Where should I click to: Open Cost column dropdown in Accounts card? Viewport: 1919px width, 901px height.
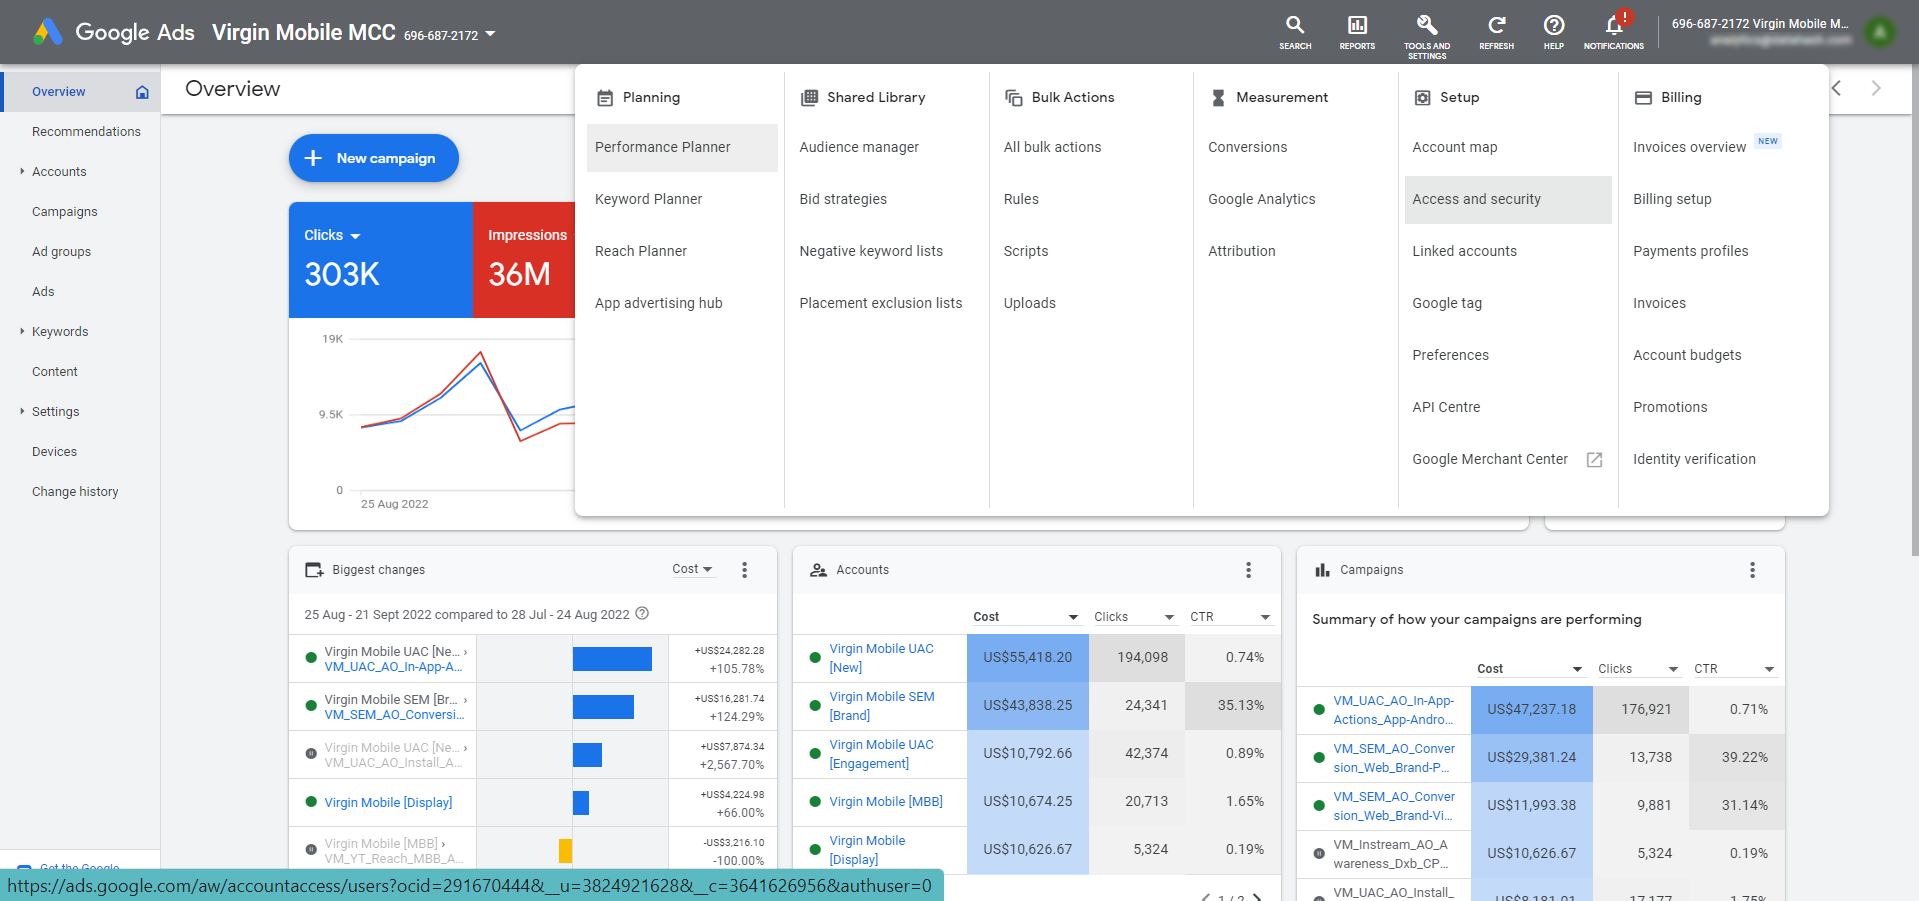(x=1073, y=617)
